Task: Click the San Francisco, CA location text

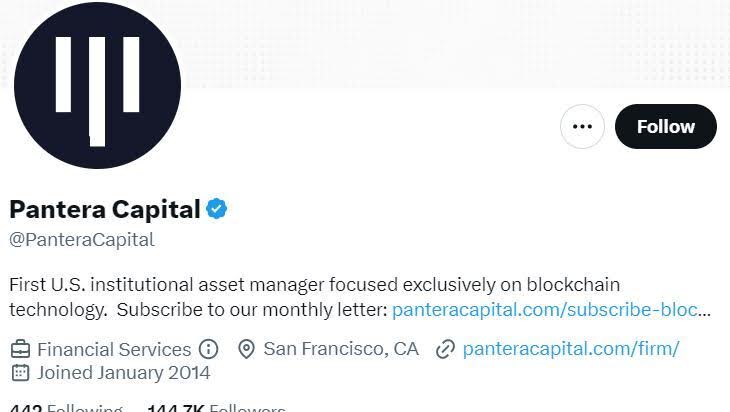Action: point(341,349)
